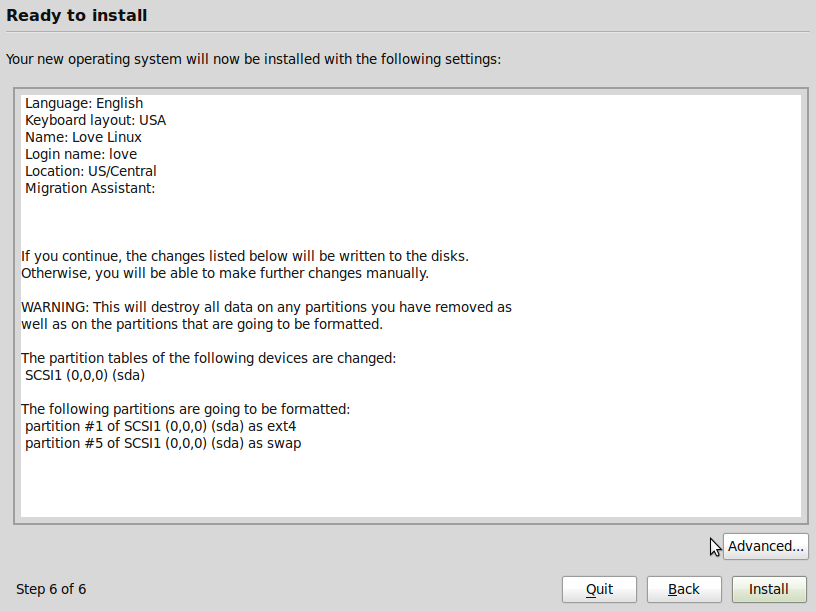
Task: Click the "Name: Love Linux" line
Action: 83,137
